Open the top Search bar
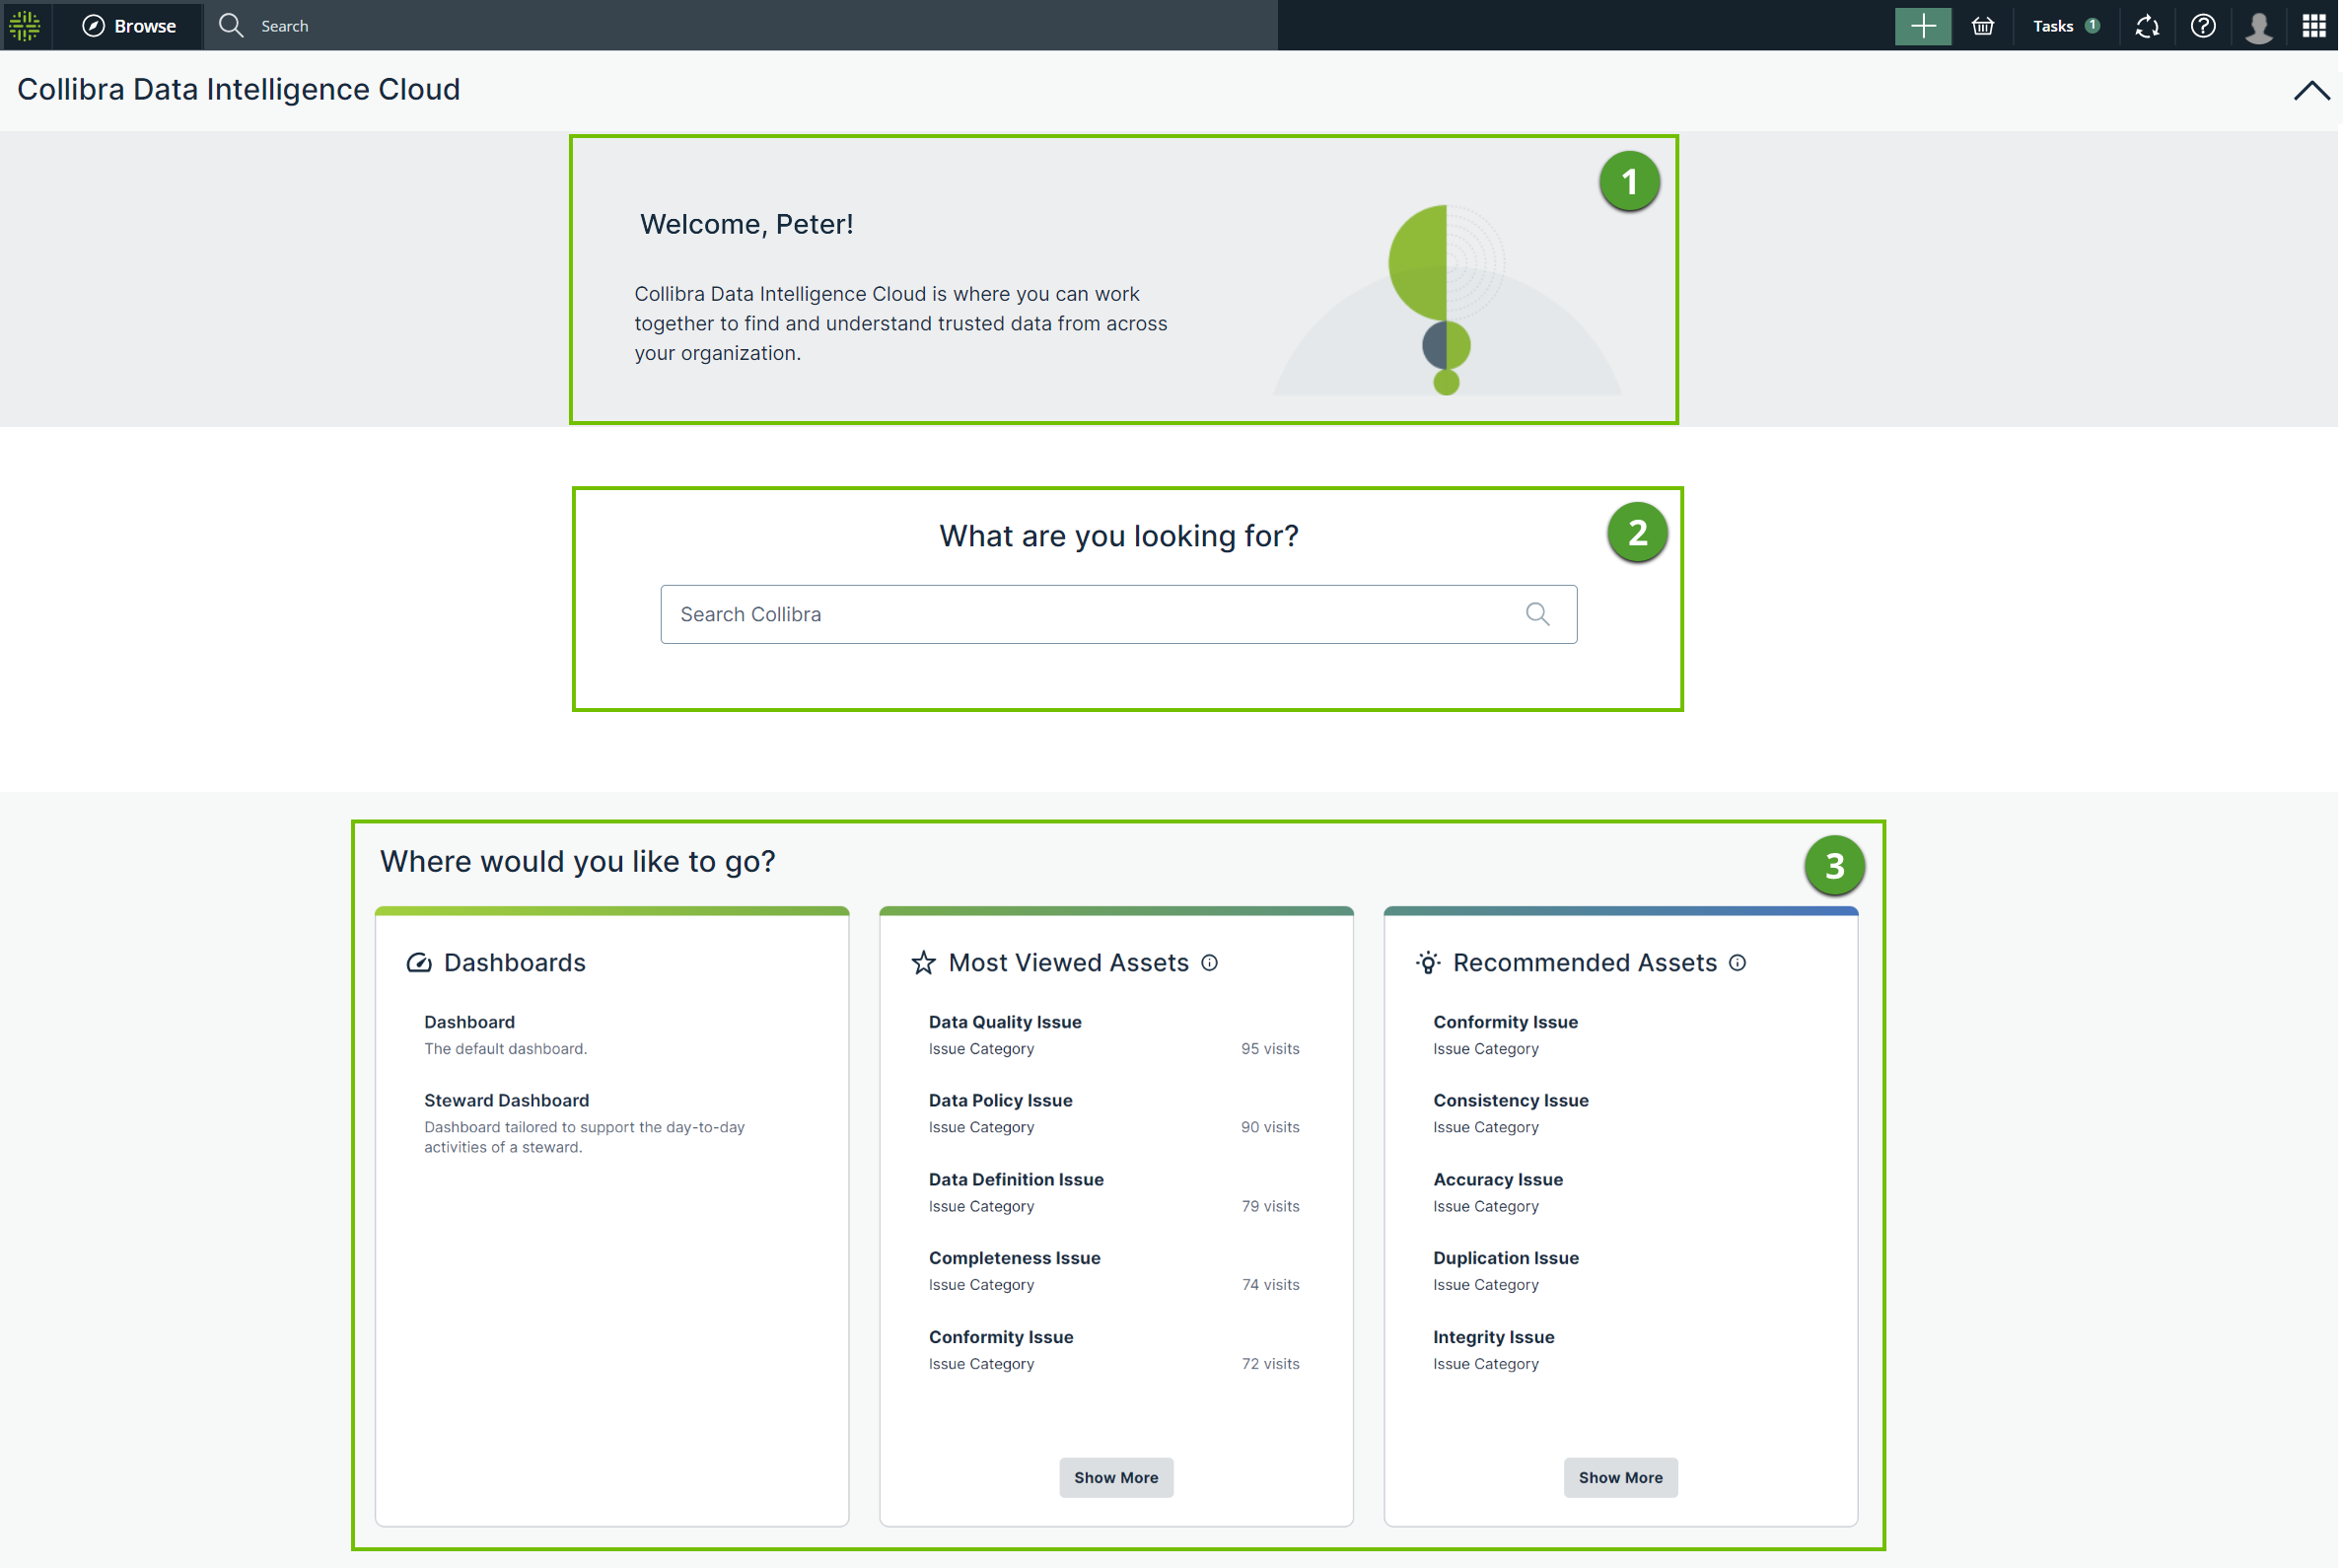This screenshot has height=1568, width=2343. tap(283, 26)
